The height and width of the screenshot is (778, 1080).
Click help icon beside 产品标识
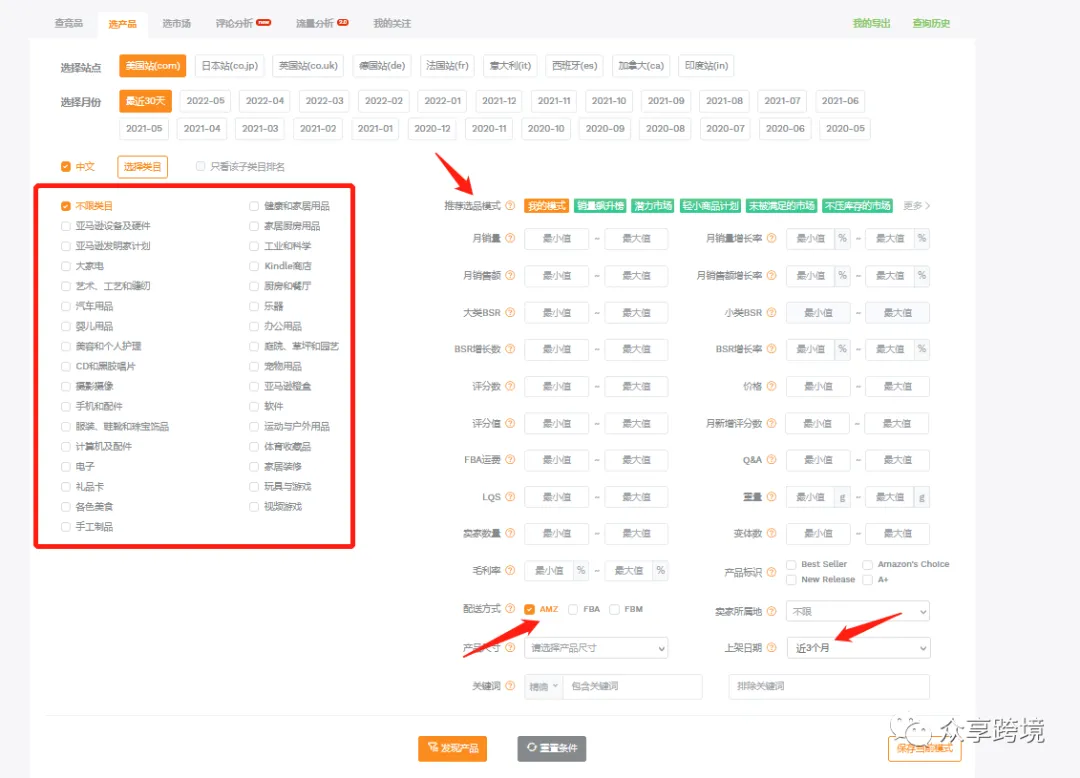pyautogui.click(x=771, y=572)
